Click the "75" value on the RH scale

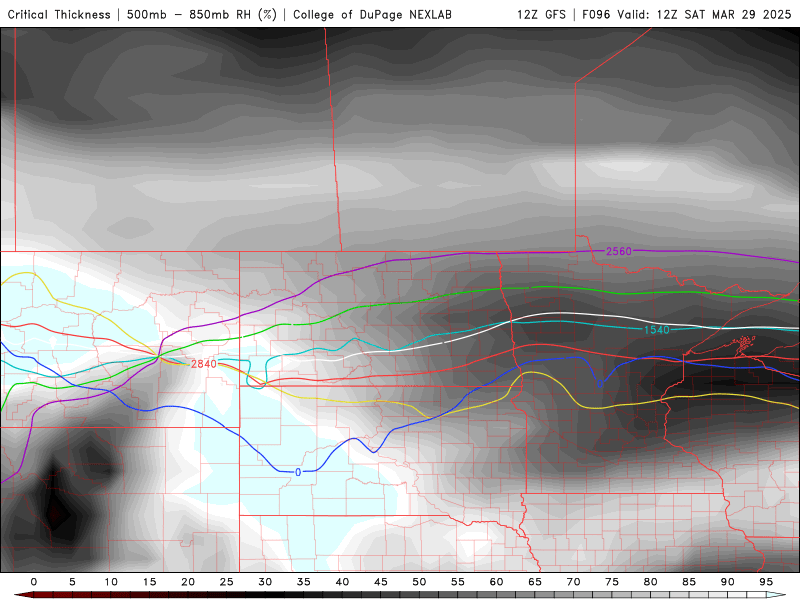pyautogui.click(x=612, y=582)
